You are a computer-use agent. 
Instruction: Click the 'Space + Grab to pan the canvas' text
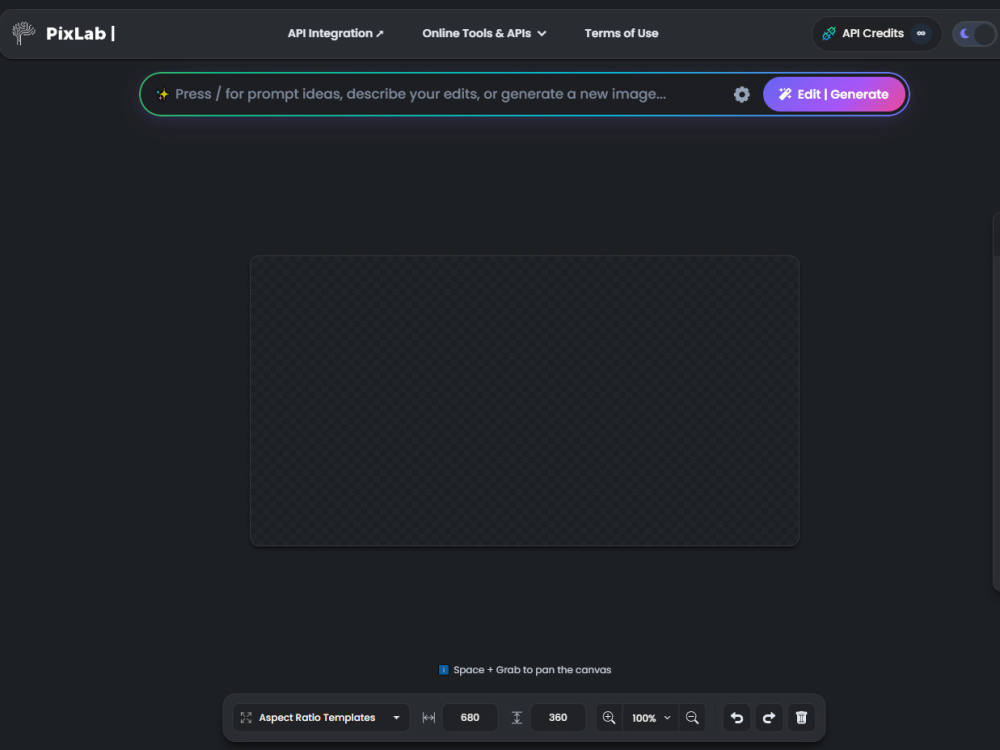[532, 670]
